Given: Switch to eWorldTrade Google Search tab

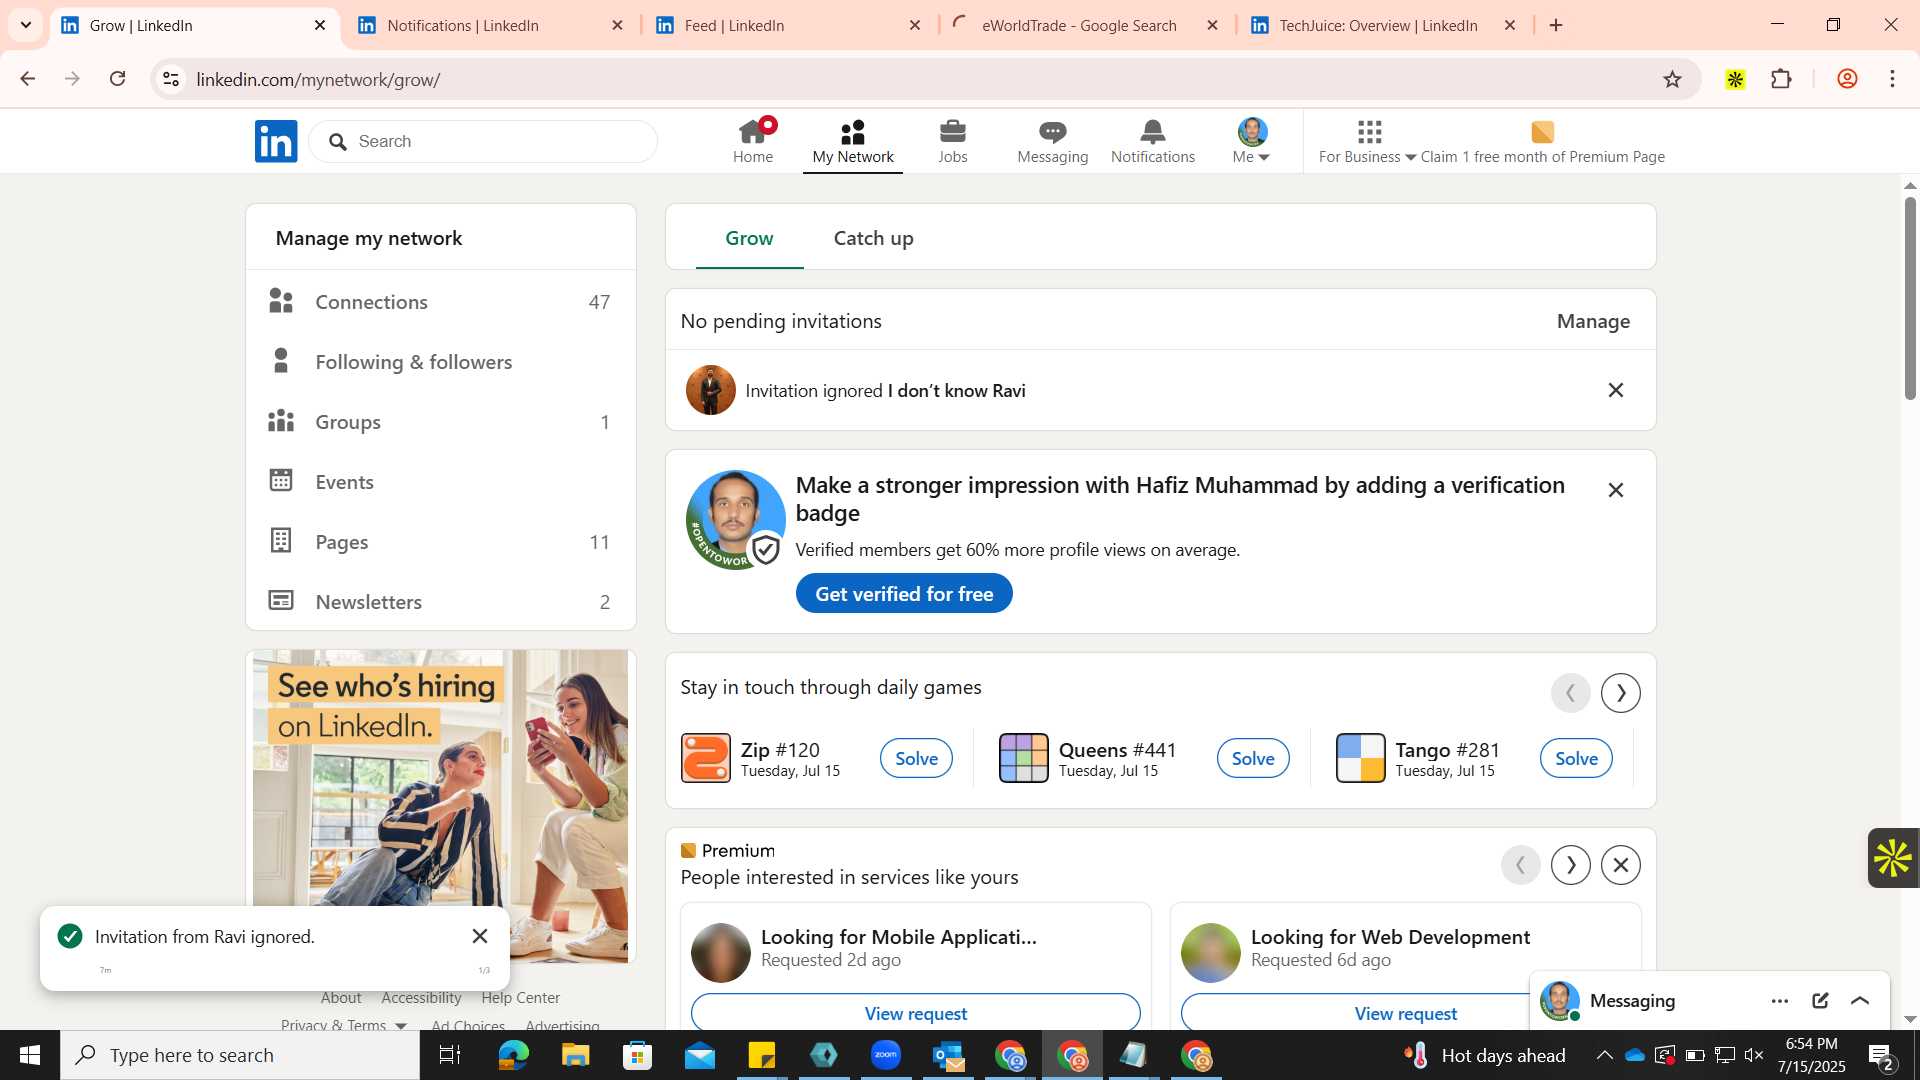Looking at the screenshot, I should click(x=1086, y=26).
